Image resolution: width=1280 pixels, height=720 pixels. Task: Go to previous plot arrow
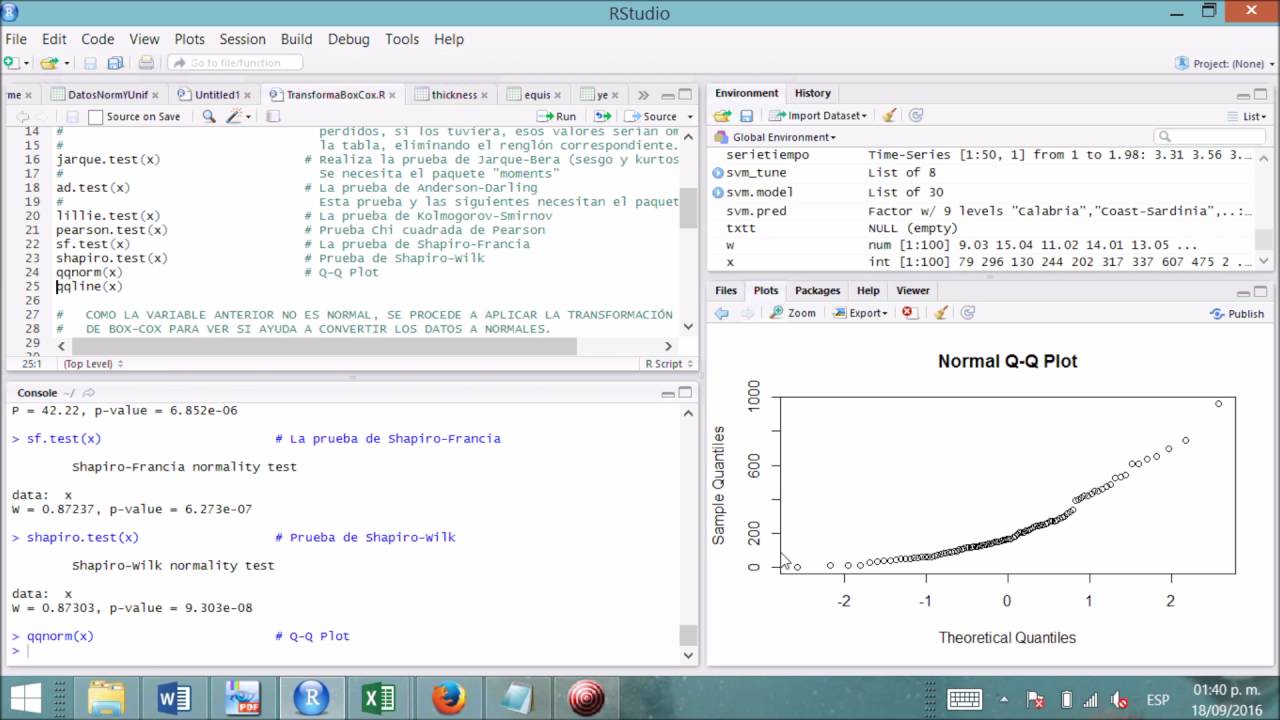tap(722, 313)
